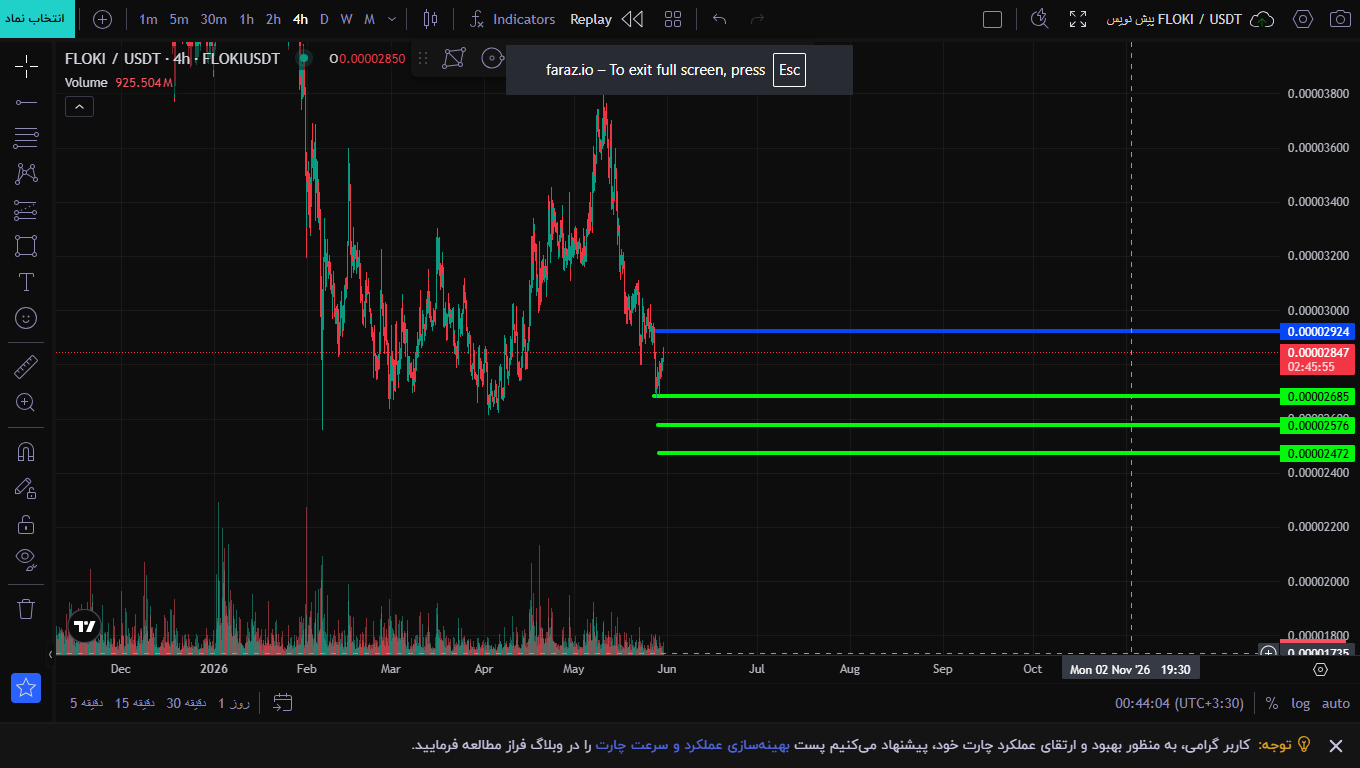Switch to the 1m timeframe
The height and width of the screenshot is (768, 1360).
(x=148, y=19)
